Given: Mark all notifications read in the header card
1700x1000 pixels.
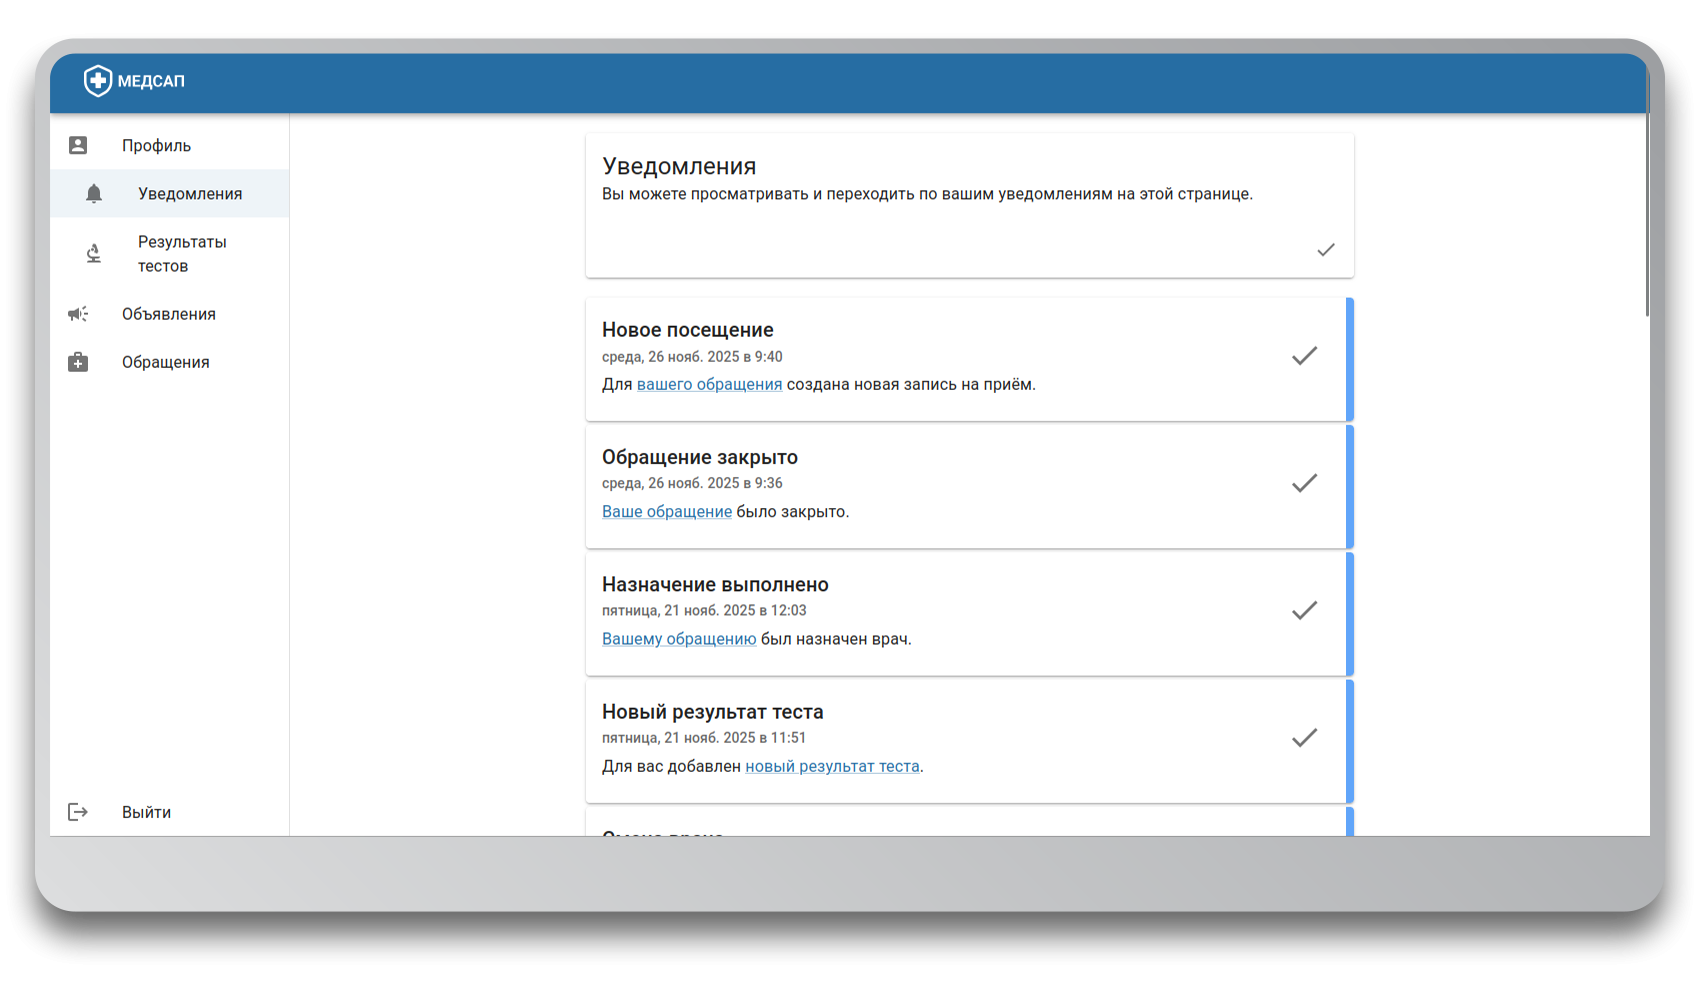Looking at the screenshot, I should click(x=1325, y=250).
